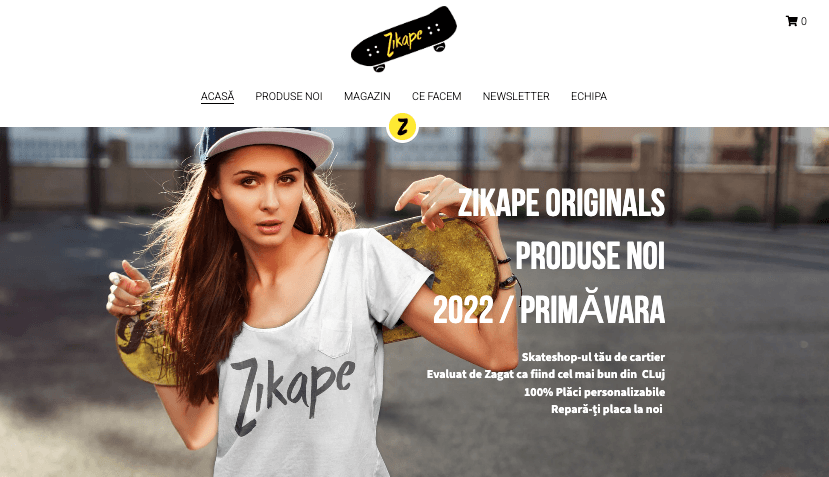The height and width of the screenshot is (477, 829).
Task: Open the ECHIPA menu link
Action: click(589, 96)
